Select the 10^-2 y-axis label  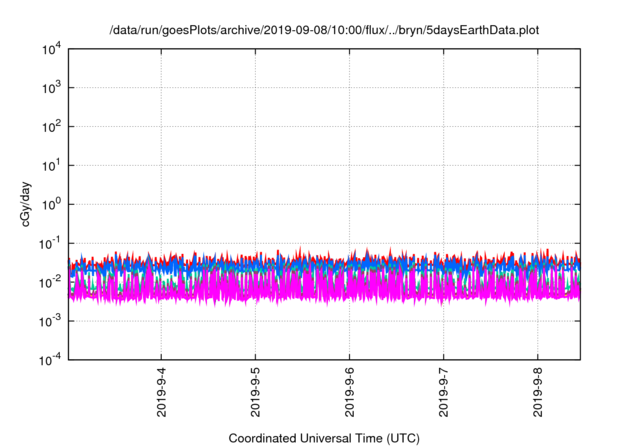point(50,282)
